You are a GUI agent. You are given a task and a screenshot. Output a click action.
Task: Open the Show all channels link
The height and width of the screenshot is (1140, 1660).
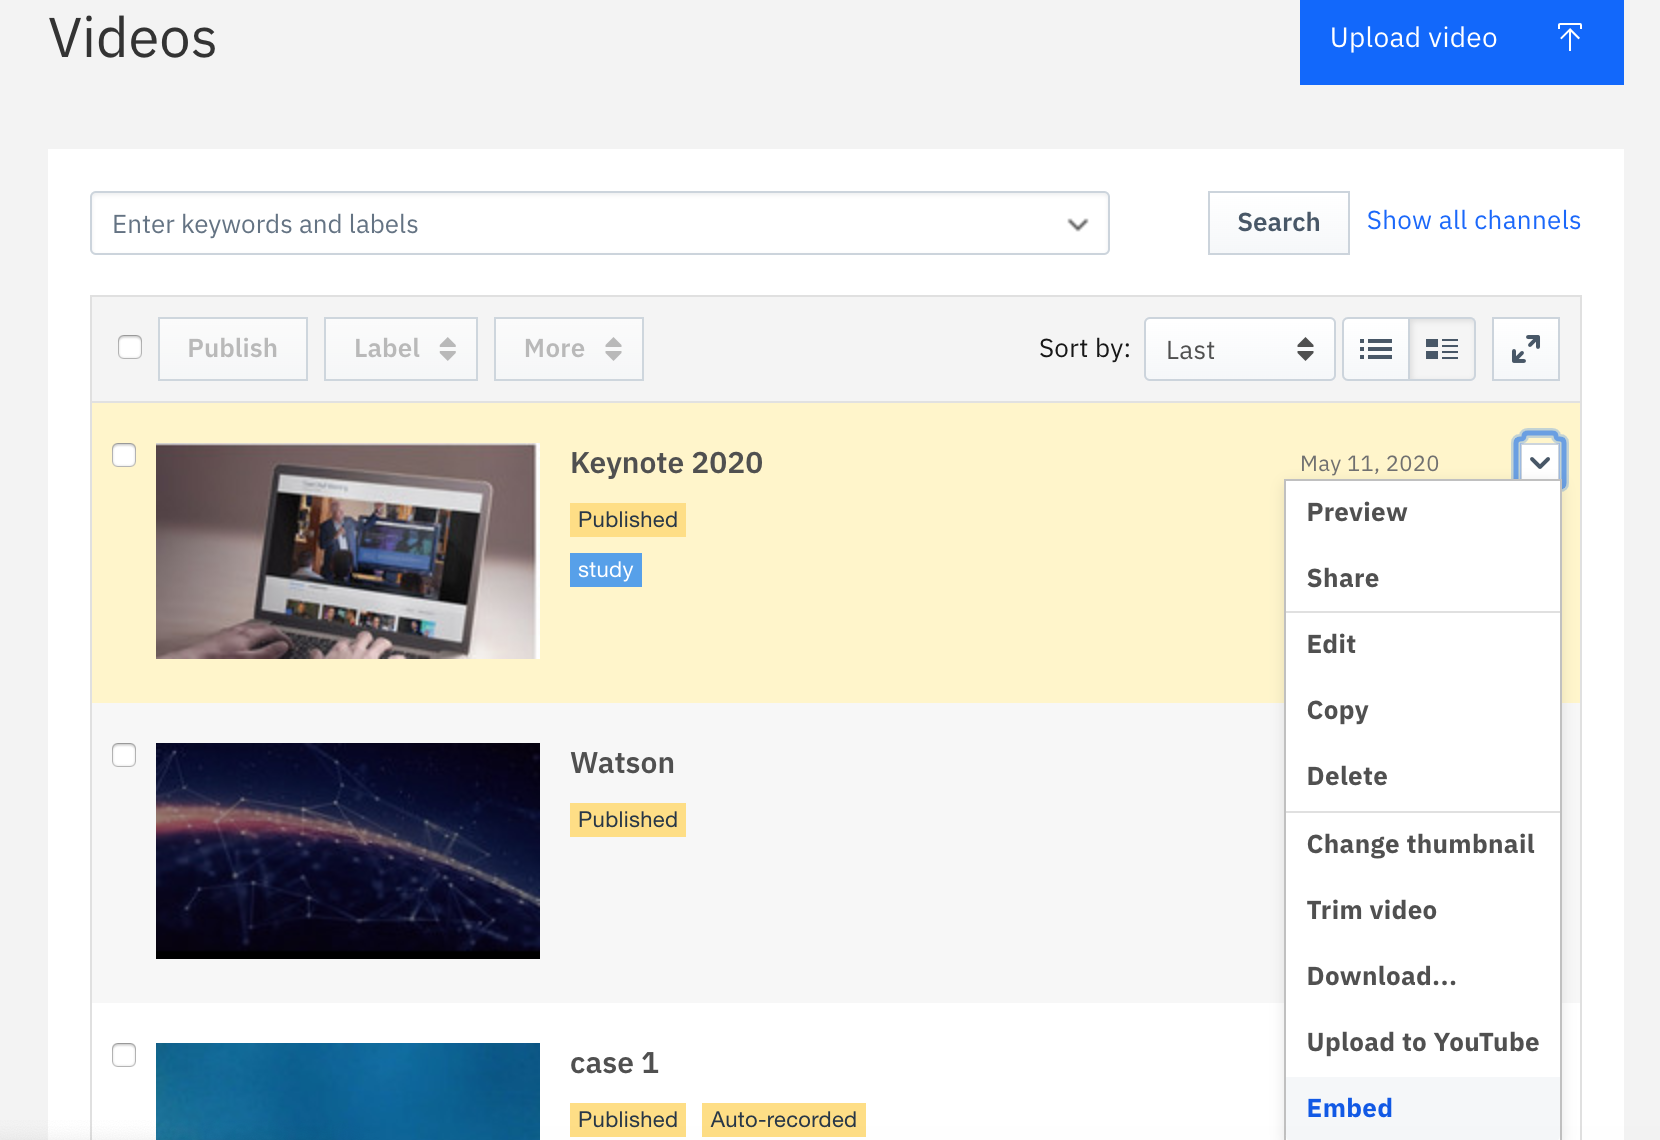pos(1474,221)
